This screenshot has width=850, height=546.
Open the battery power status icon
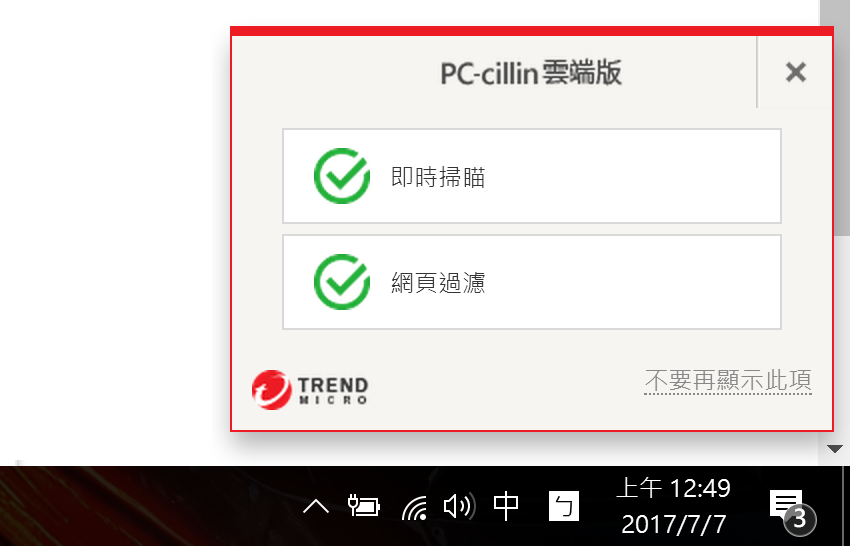364,506
